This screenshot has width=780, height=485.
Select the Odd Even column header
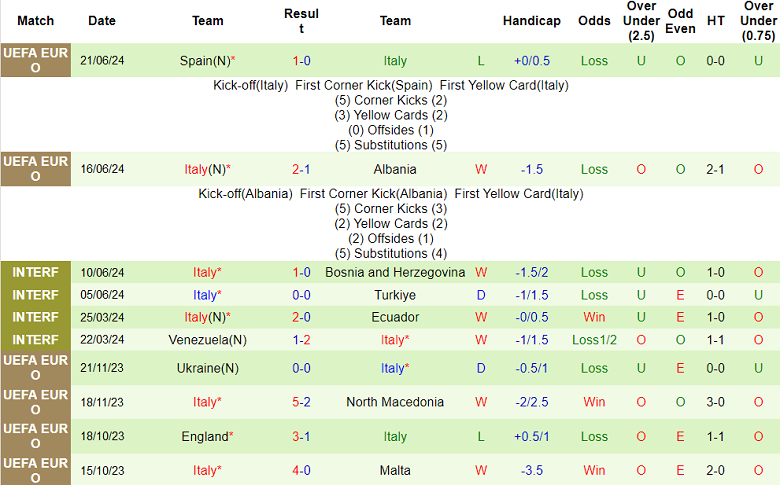680,20
